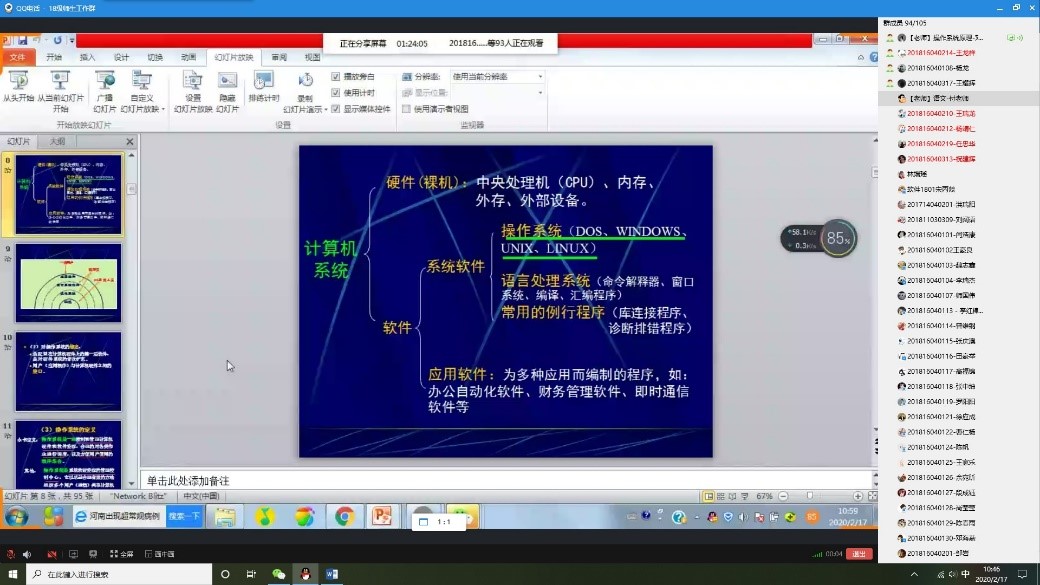Switch to the Design (设计) ribbon tab

121,58
